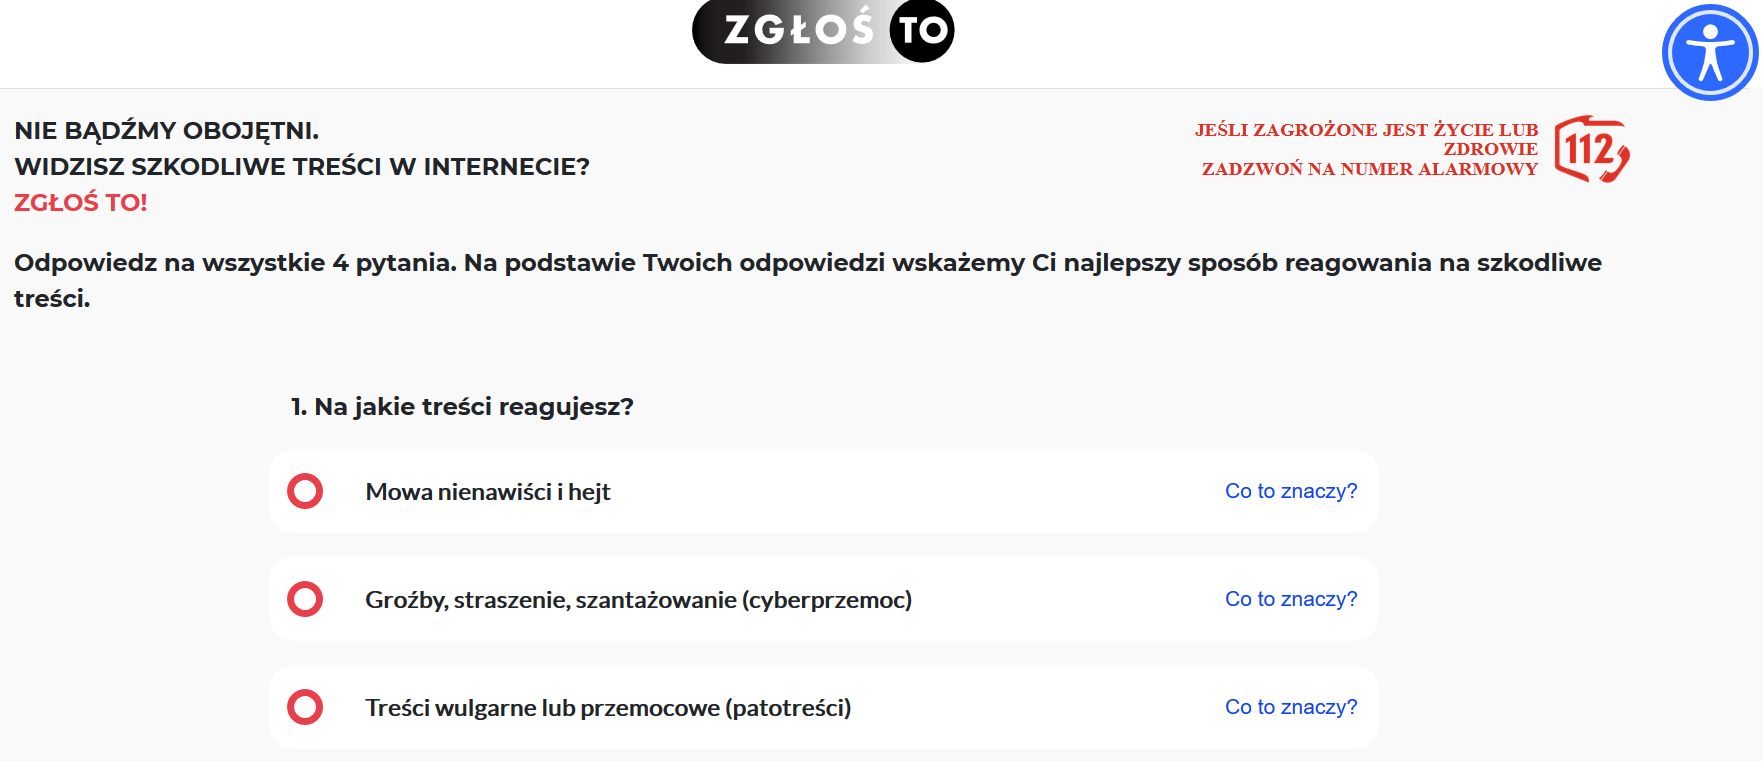1763x761 pixels.
Task: Select the patotreści option's radio button
Action: [x=306, y=706]
